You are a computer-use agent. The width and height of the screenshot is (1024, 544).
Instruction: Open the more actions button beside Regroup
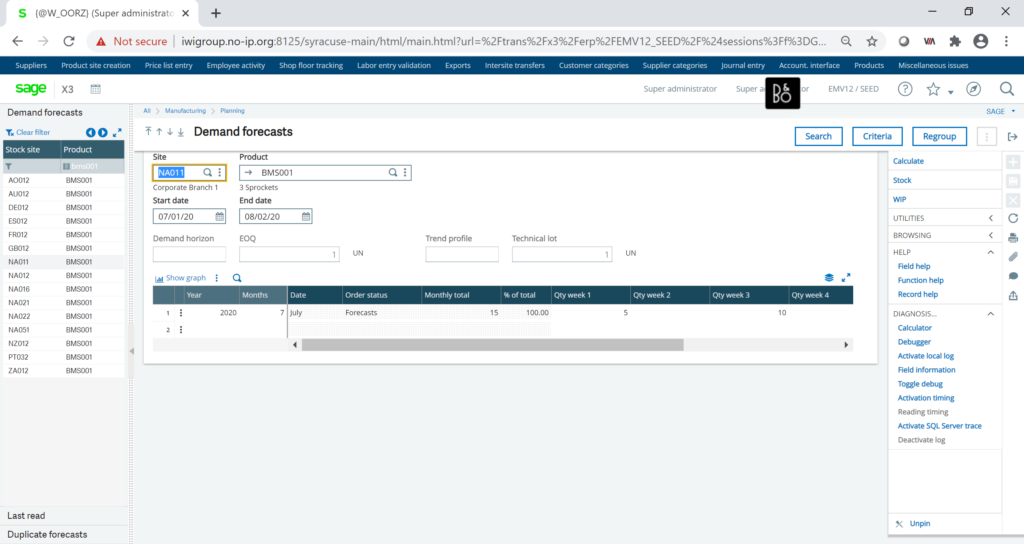(x=987, y=136)
